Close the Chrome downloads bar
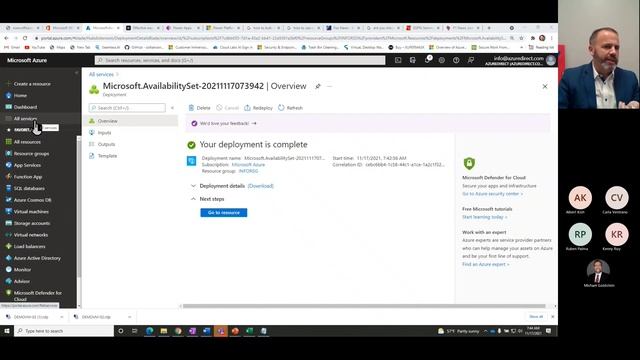The width and height of the screenshot is (640, 360). [553, 317]
